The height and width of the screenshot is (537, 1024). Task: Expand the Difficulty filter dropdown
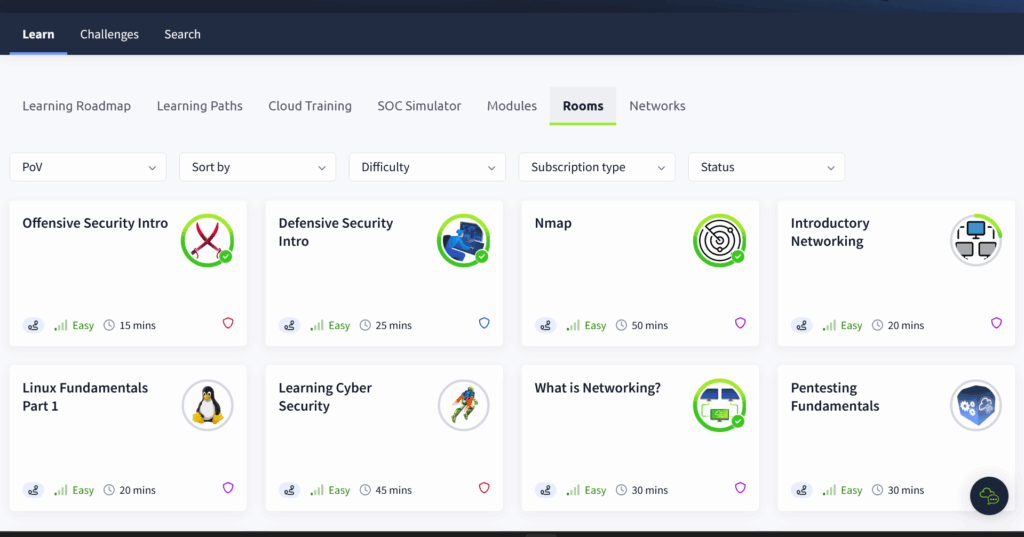(427, 167)
